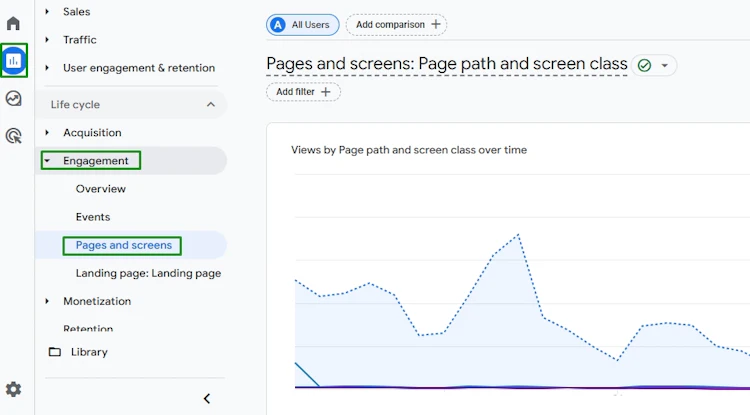Collapse the Engagement section arrow
This screenshot has width=750, height=415.
click(x=47, y=161)
